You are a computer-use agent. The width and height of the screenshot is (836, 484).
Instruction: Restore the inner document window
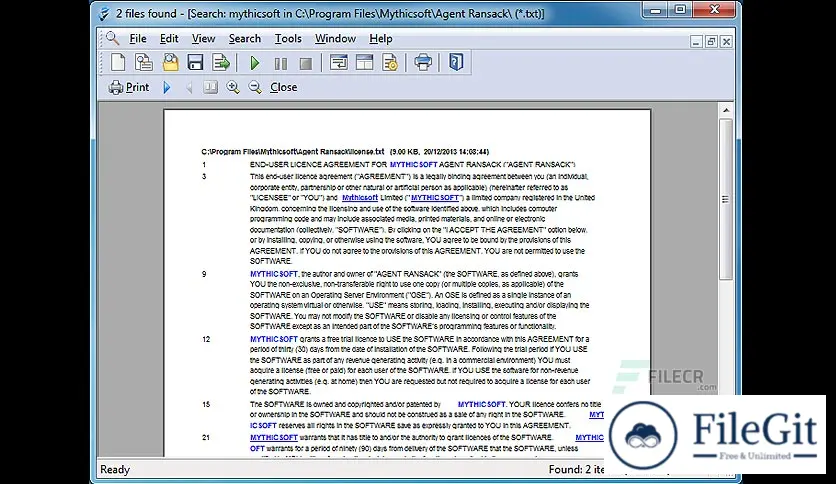711,42
